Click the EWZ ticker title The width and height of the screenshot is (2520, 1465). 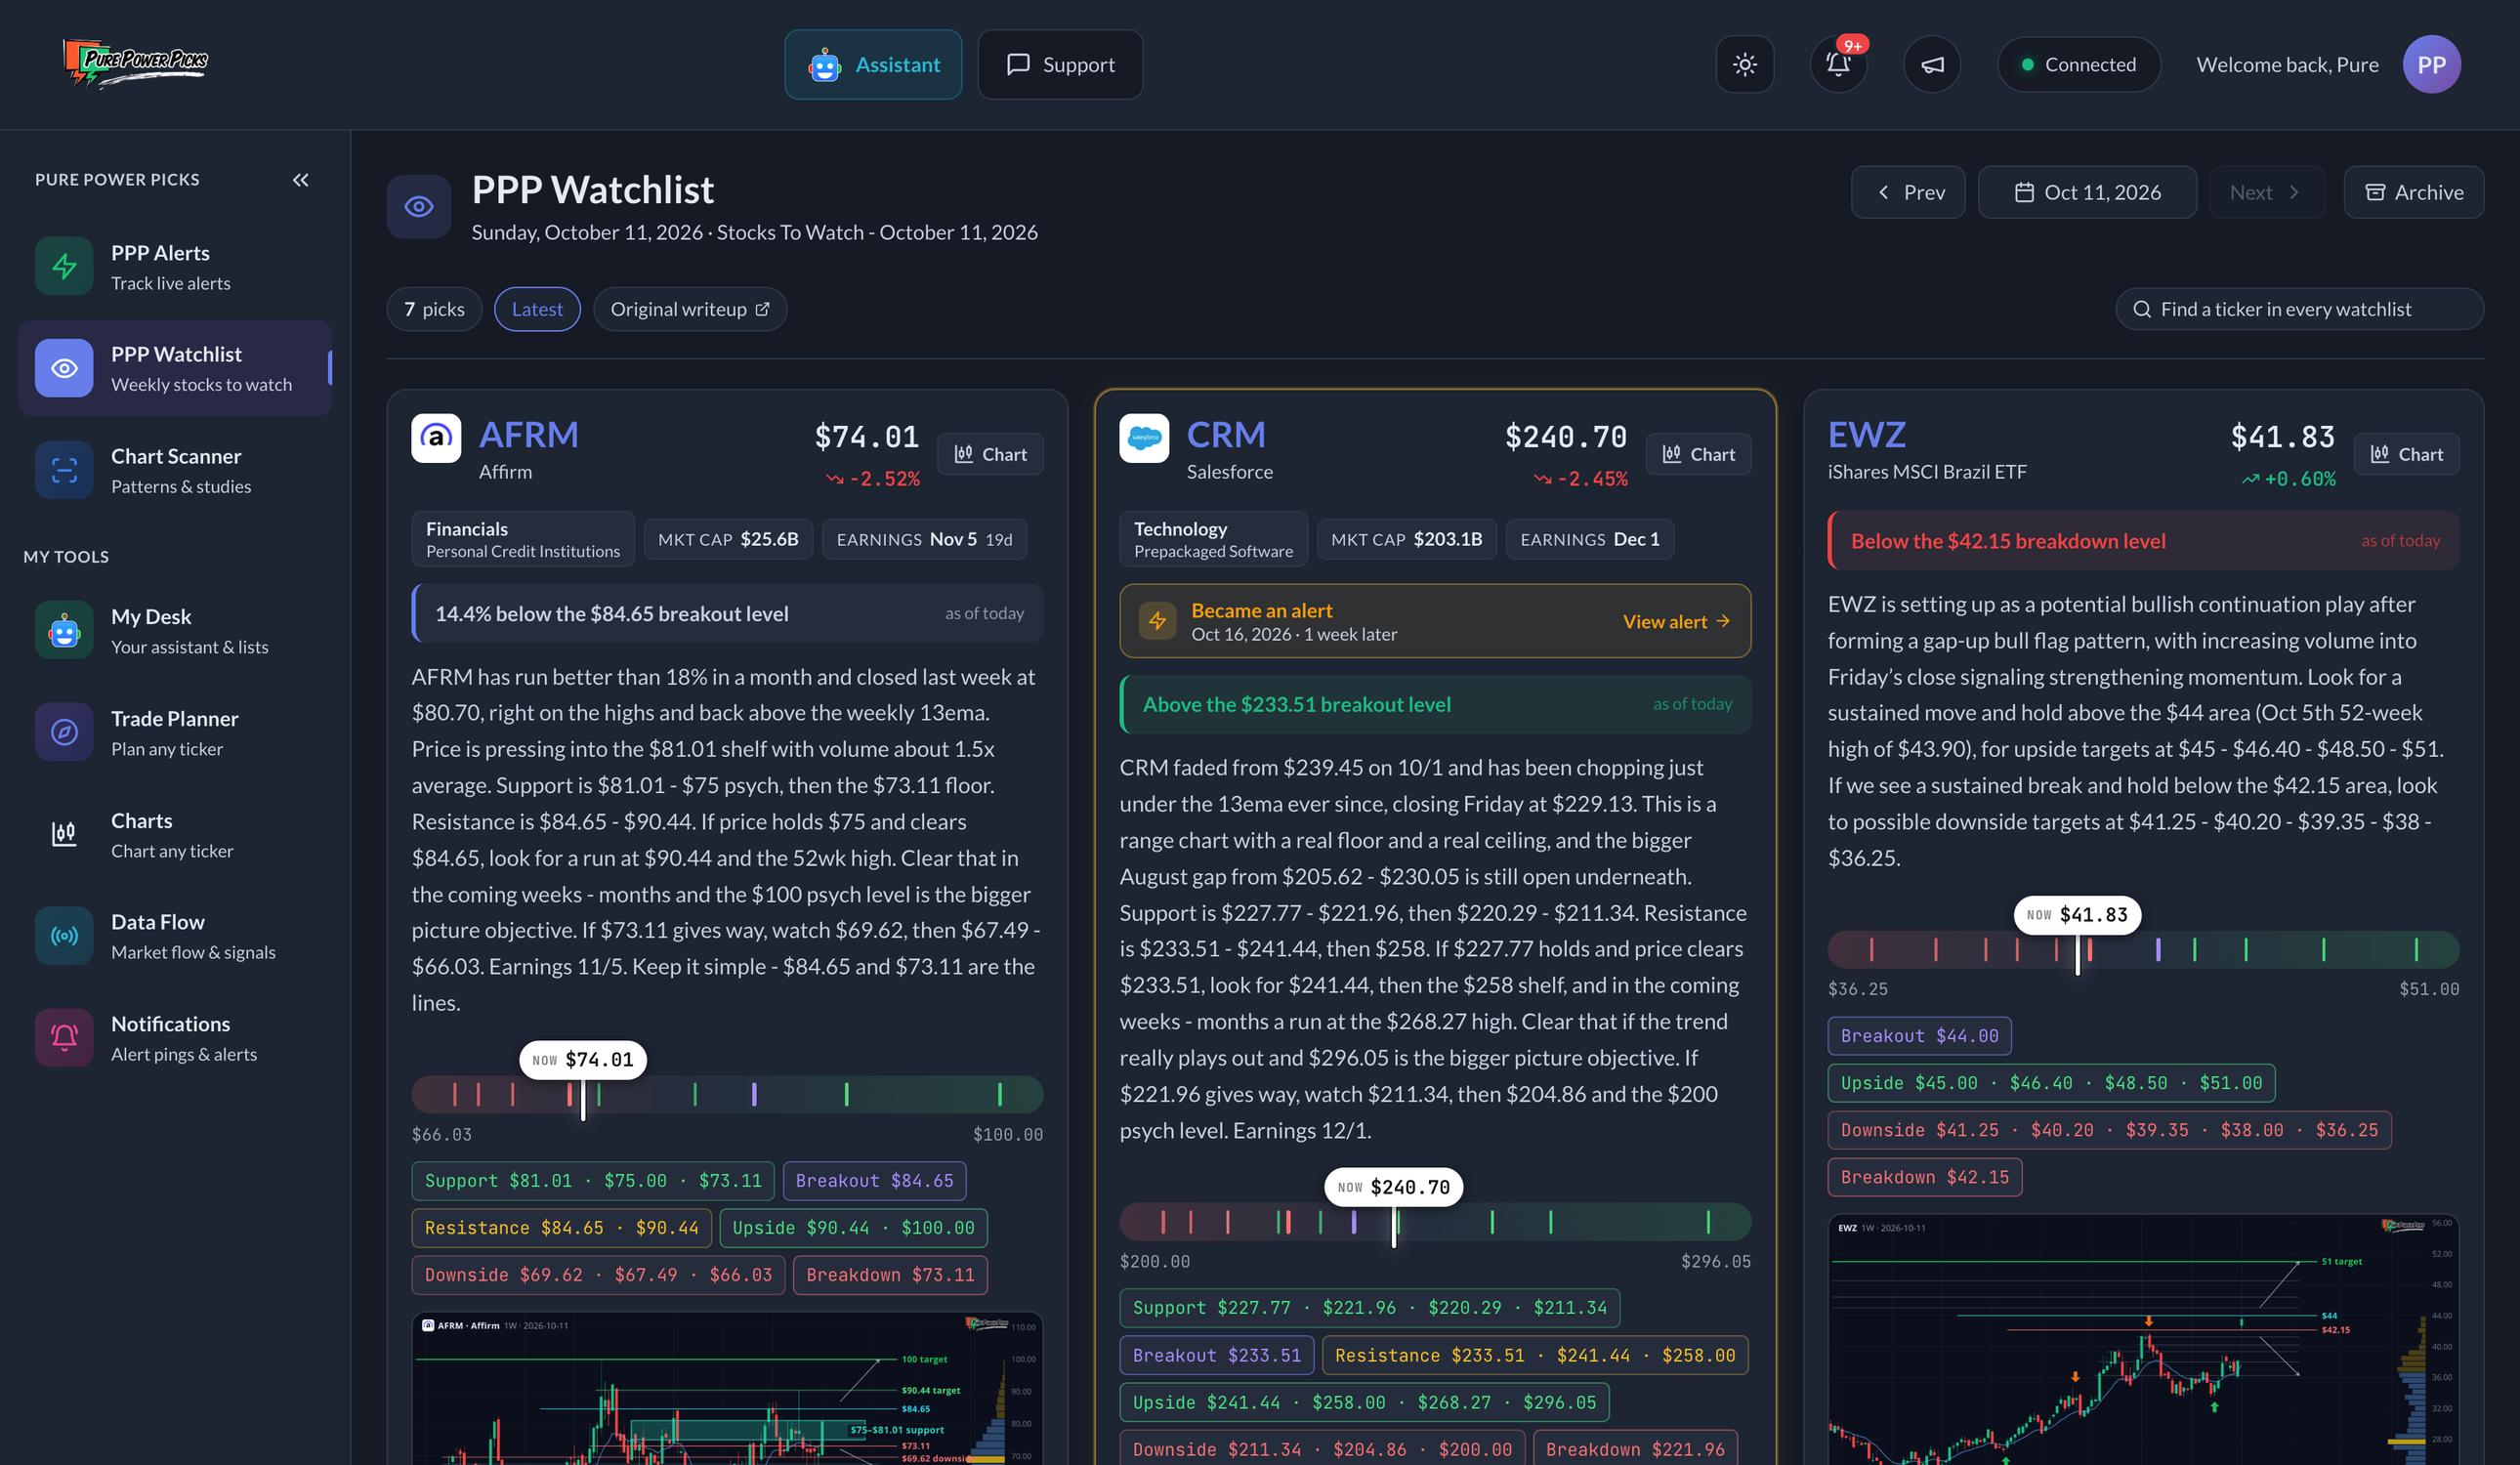(1866, 435)
